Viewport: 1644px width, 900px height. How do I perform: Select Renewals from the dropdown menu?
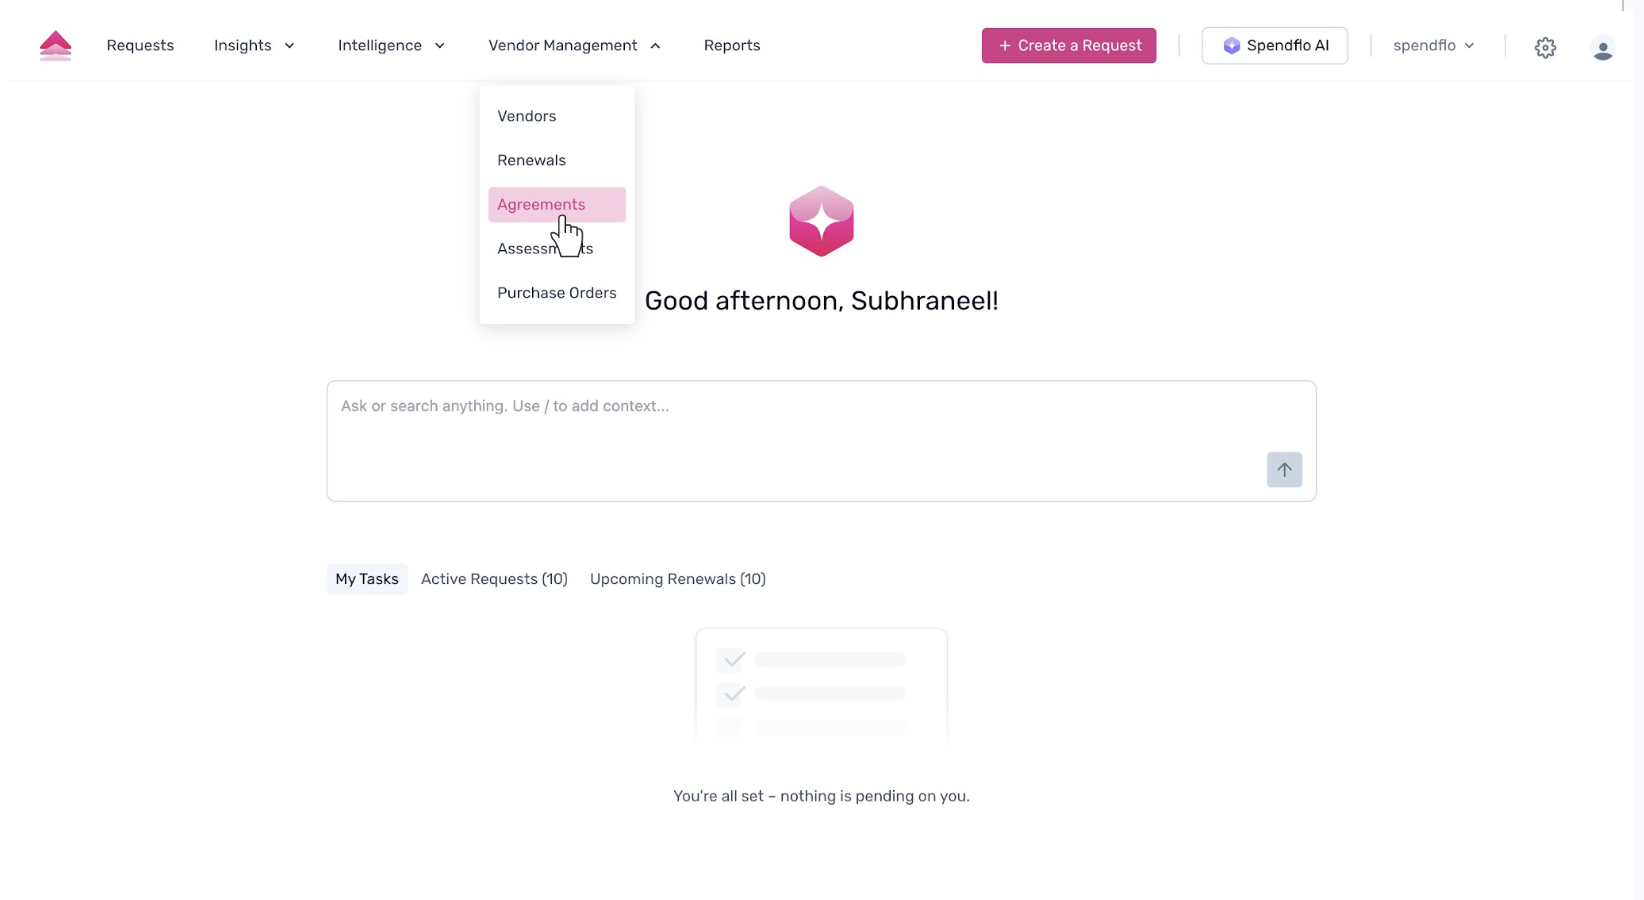click(531, 160)
